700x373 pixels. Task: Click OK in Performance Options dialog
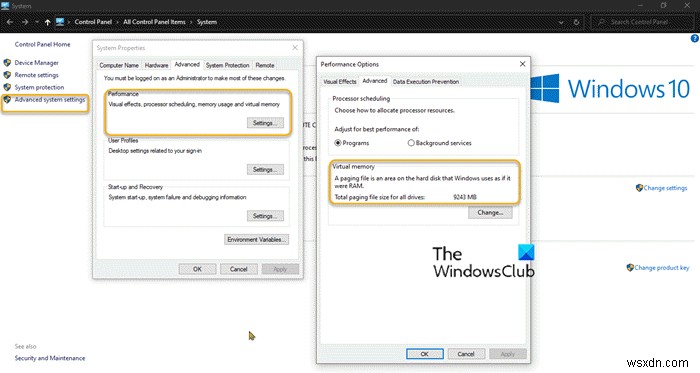[425, 354]
